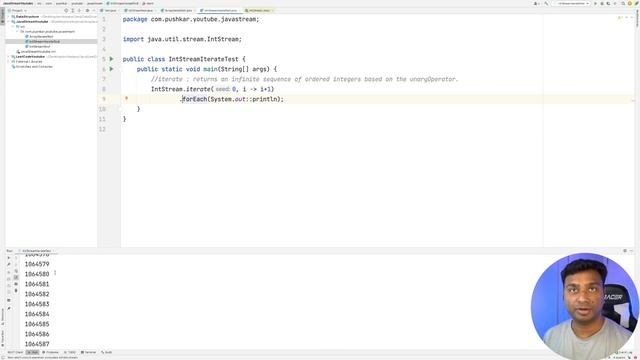Run main method from line 6 gutter
Image resolution: width=640 pixels, height=360 pixels.
click(111, 69)
